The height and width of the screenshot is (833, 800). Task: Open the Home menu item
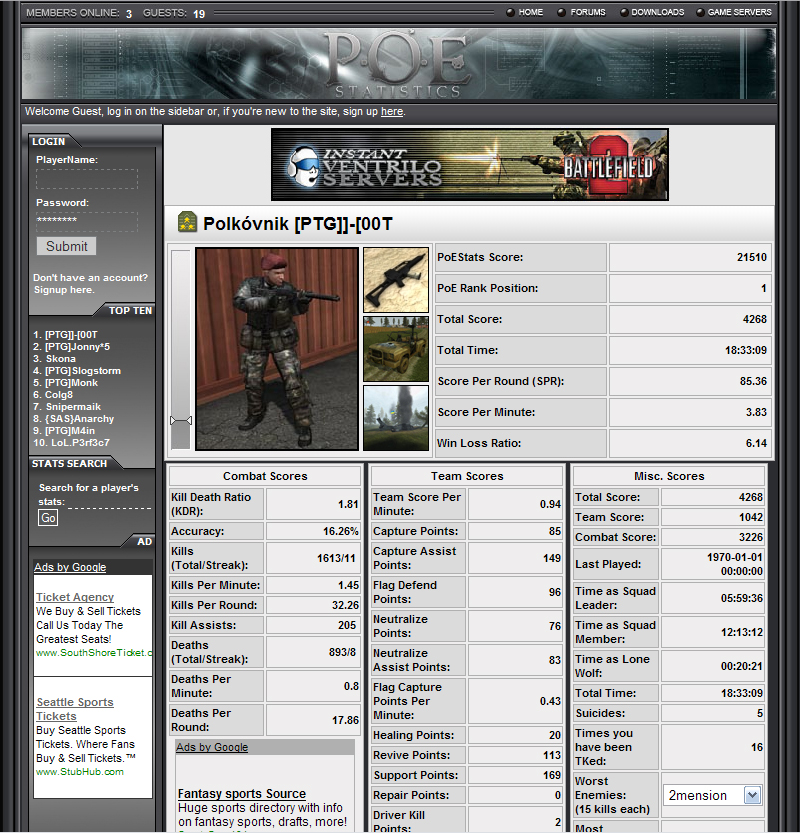530,12
